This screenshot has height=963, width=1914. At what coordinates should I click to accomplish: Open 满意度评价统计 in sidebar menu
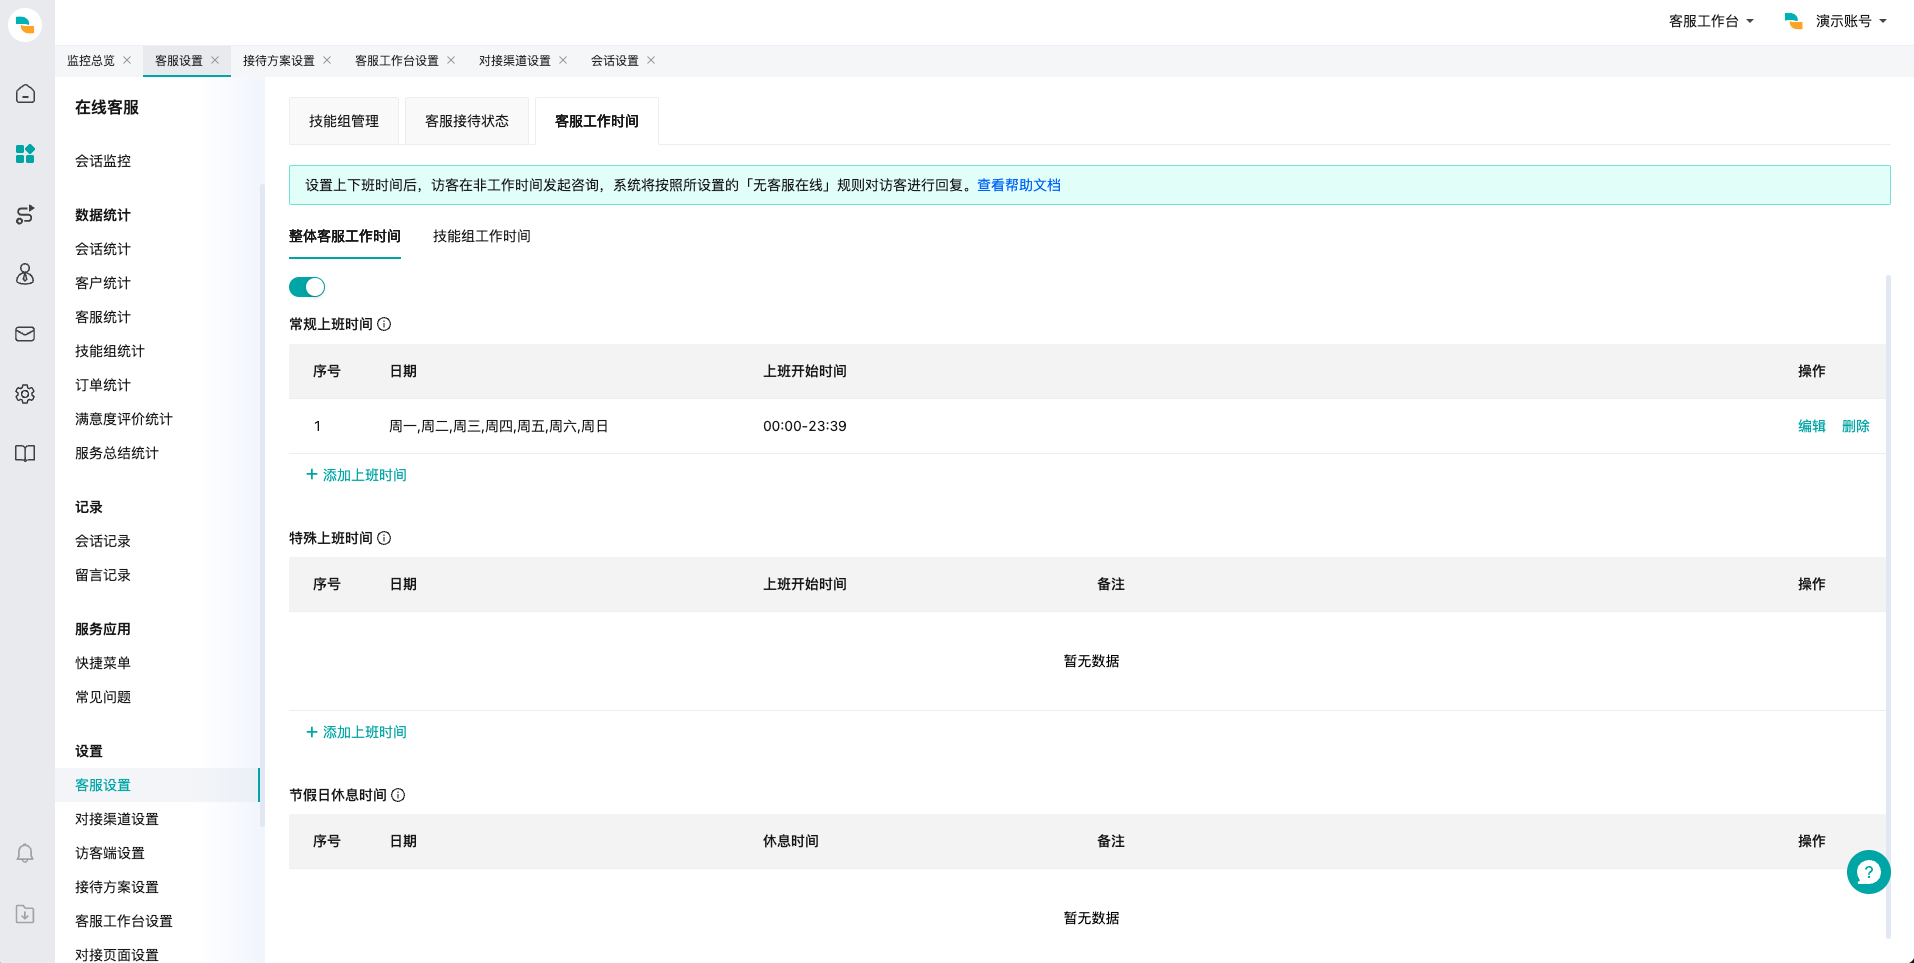[124, 419]
